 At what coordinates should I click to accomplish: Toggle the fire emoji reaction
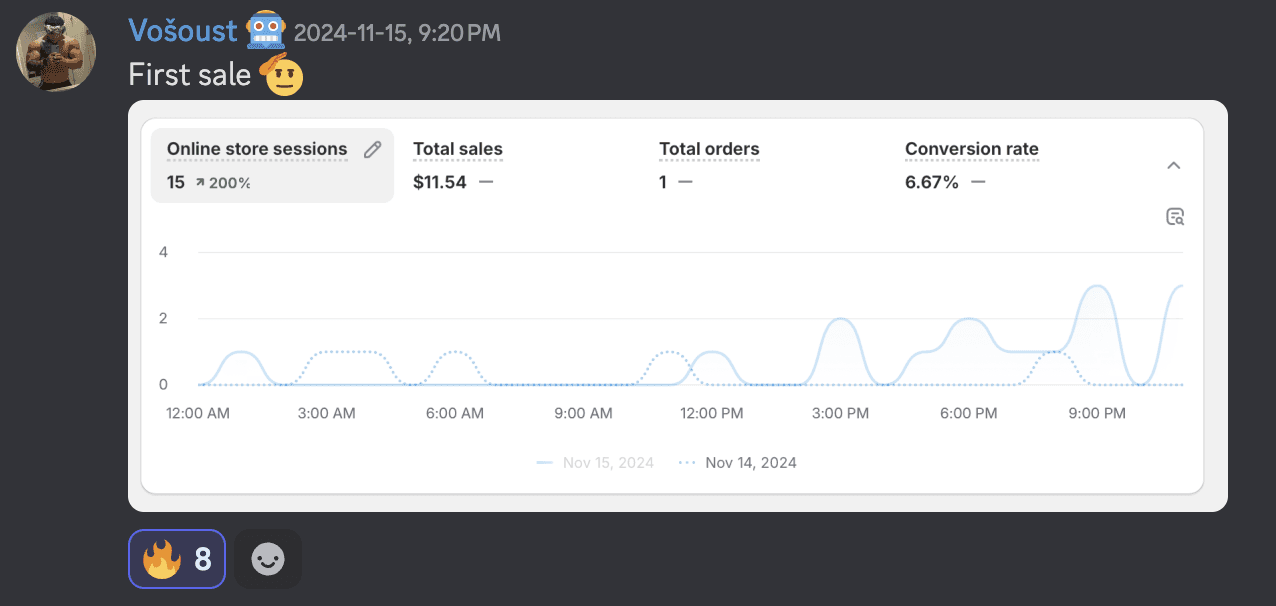pyautogui.click(x=177, y=559)
